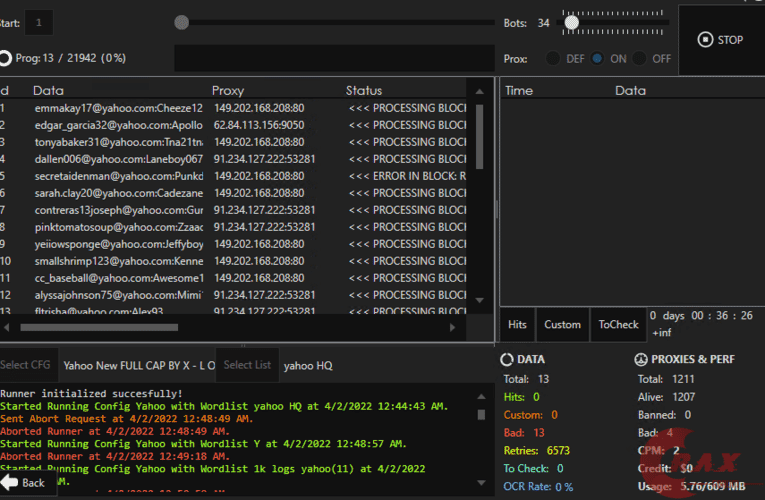Image resolution: width=765 pixels, height=500 pixels.
Task: Sort the list by the Status column header
Action: (x=364, y=90)
